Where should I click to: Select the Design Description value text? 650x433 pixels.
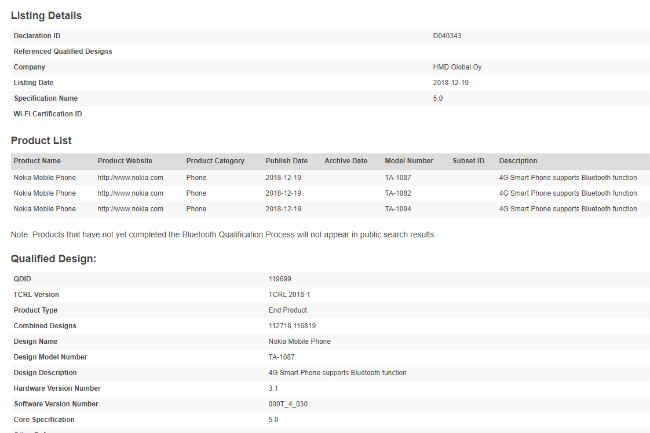pyautogui.click(x=337, y=373)
